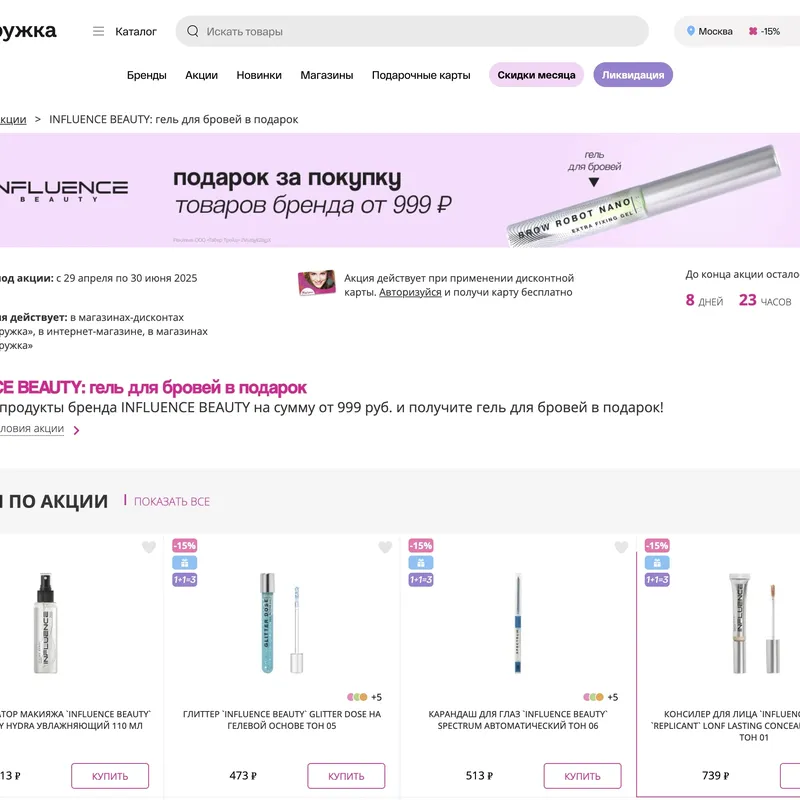Click the gift badge on glitter product

185,563
